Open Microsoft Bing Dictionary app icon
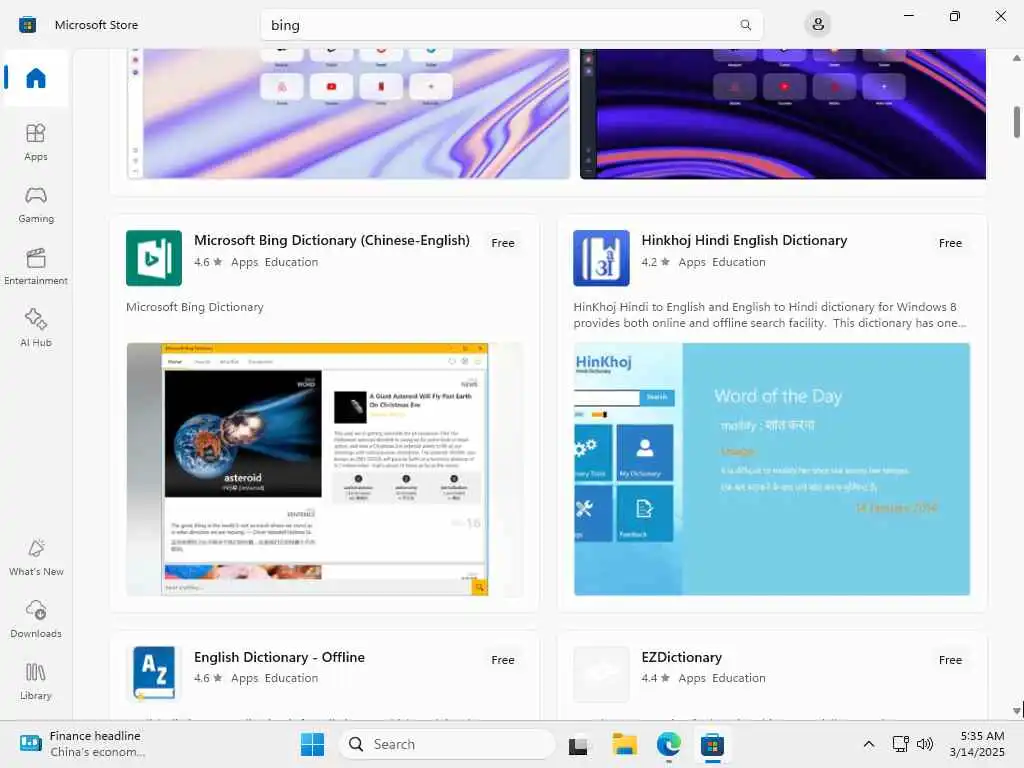The height and width of the screenshot is (768, 1024). [154, 258]
